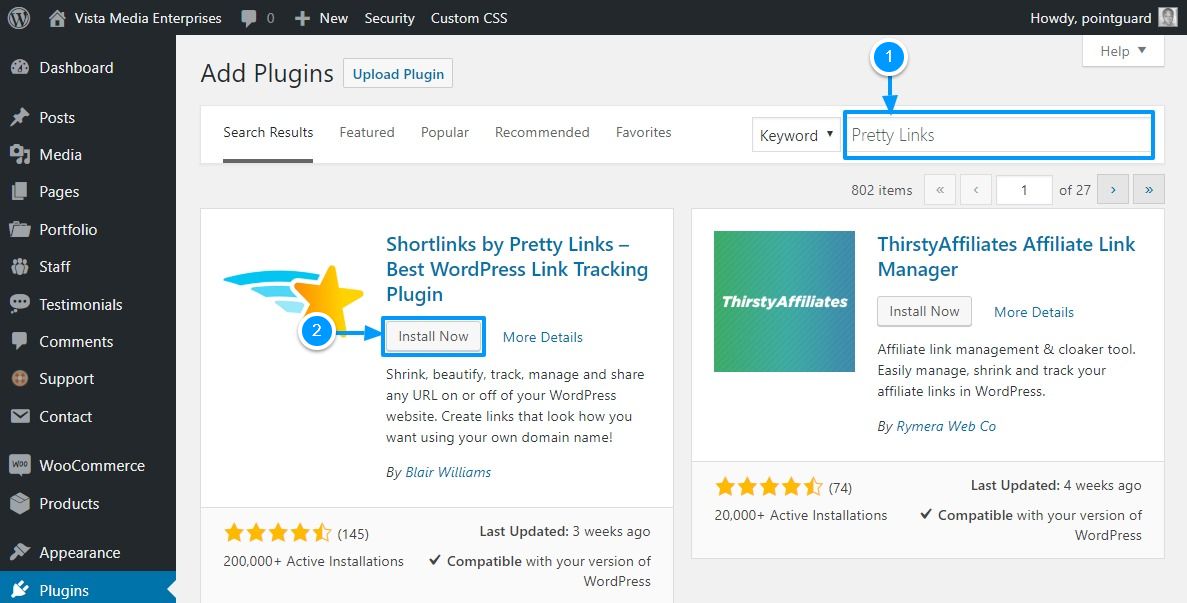Open ThirstyAffiliates Affiliate Link Manager title link
1187x603 pixels.
pos(1006,256)
